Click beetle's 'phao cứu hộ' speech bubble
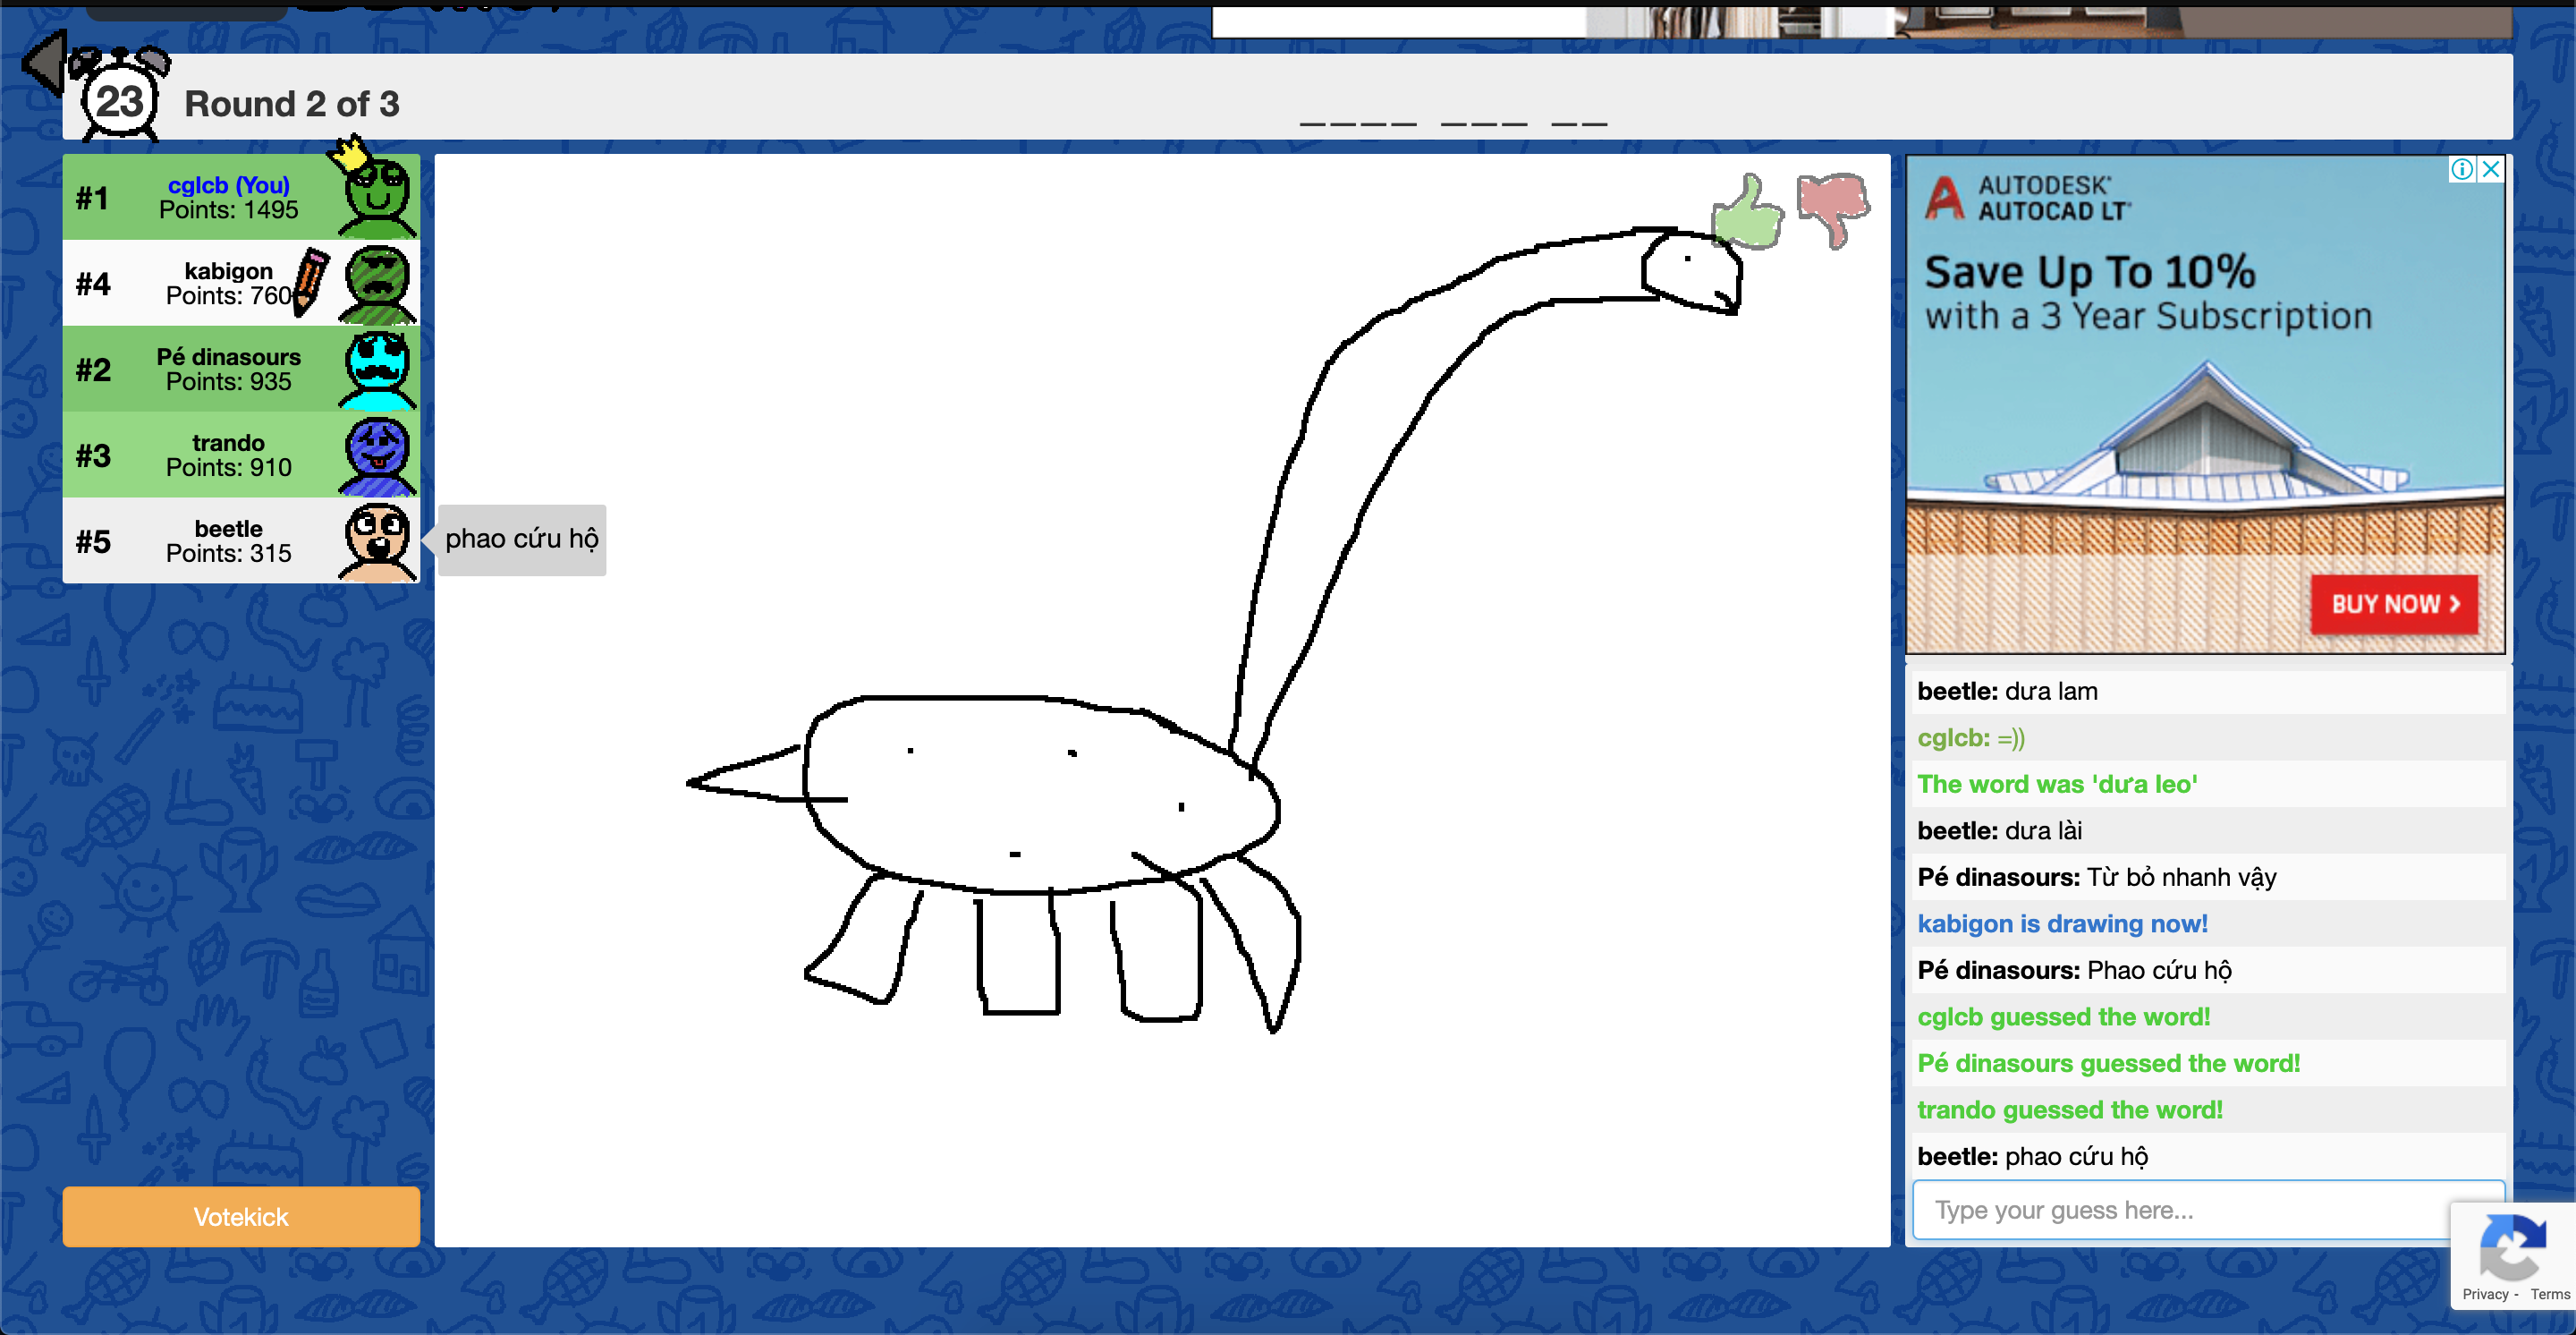The image size is (2576, 1335). (522, 540)
